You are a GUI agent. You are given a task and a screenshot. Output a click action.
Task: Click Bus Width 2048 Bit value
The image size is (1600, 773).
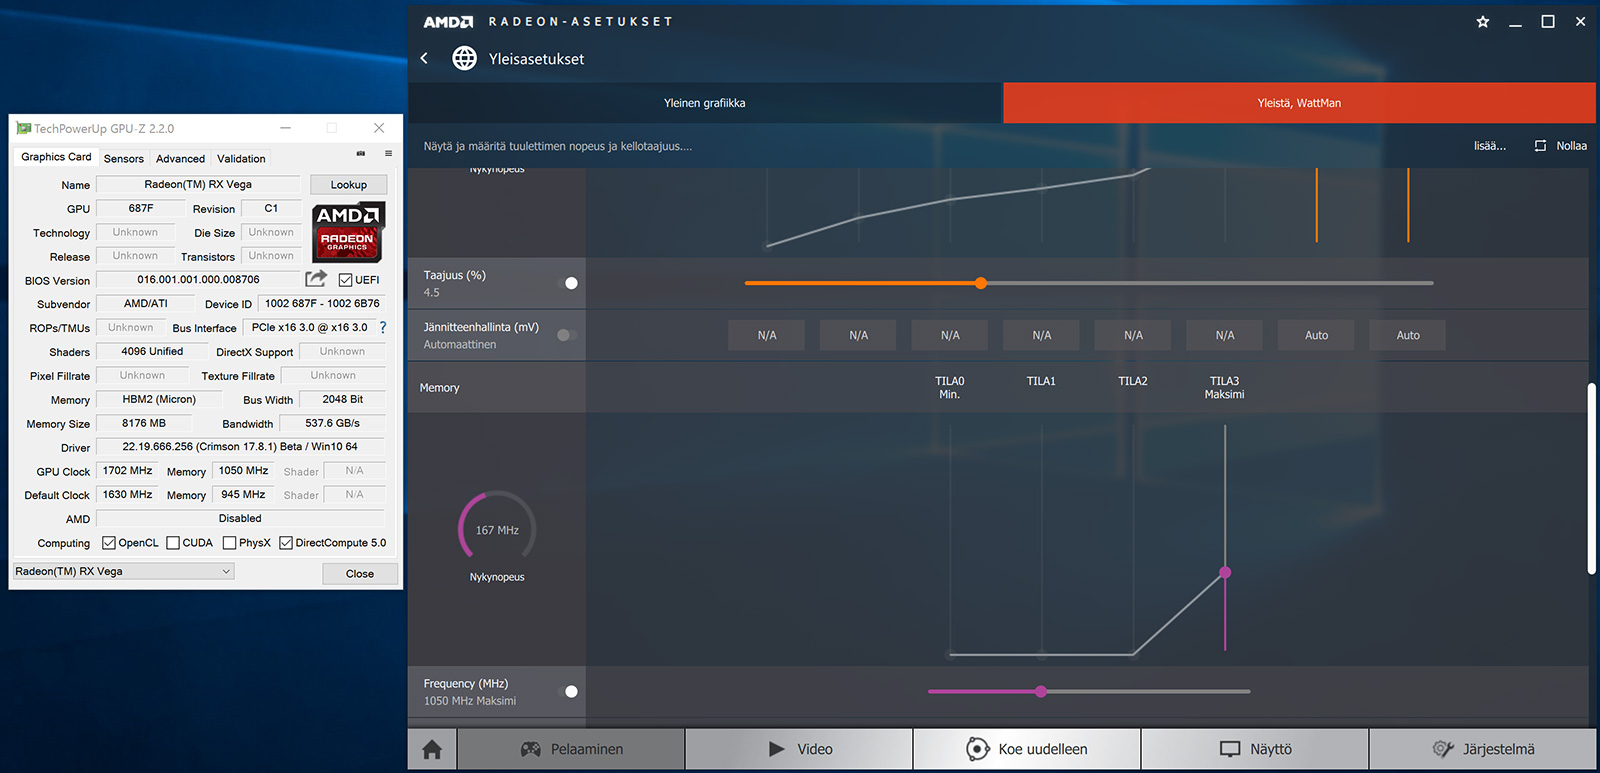pyautogui.click(x=342, y=399)
